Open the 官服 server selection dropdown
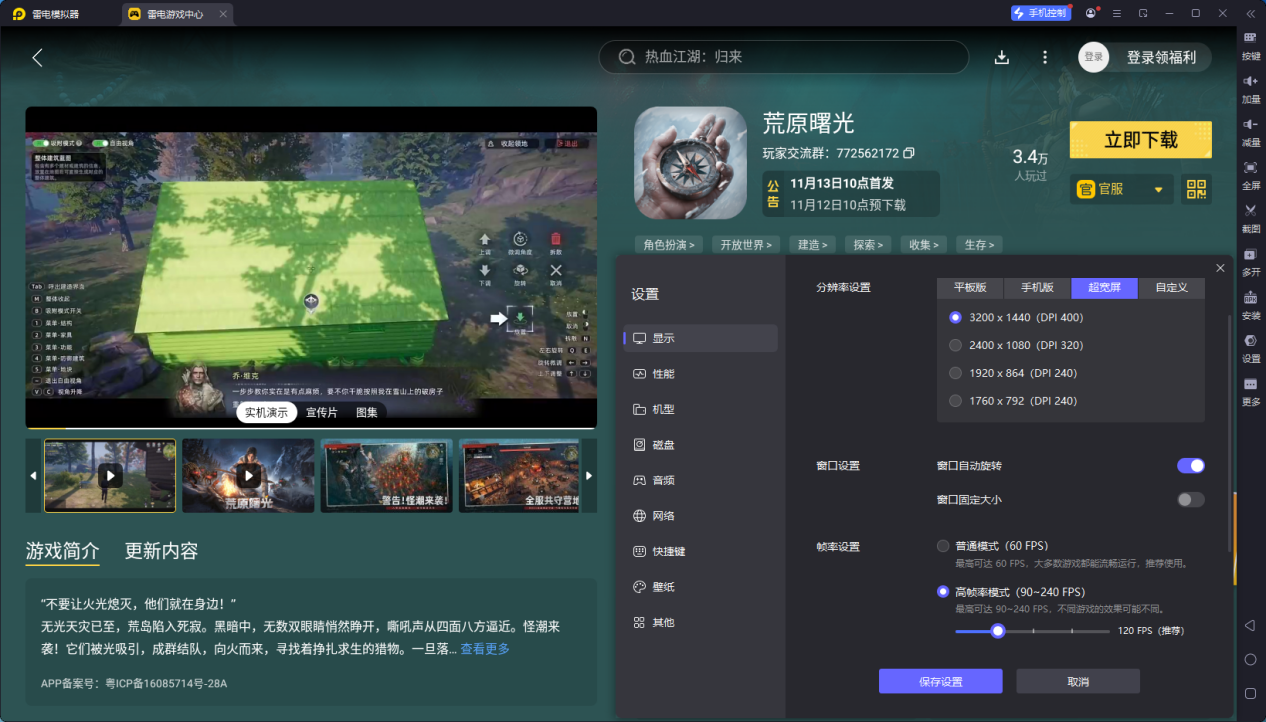 click(x=1120, y=189)
